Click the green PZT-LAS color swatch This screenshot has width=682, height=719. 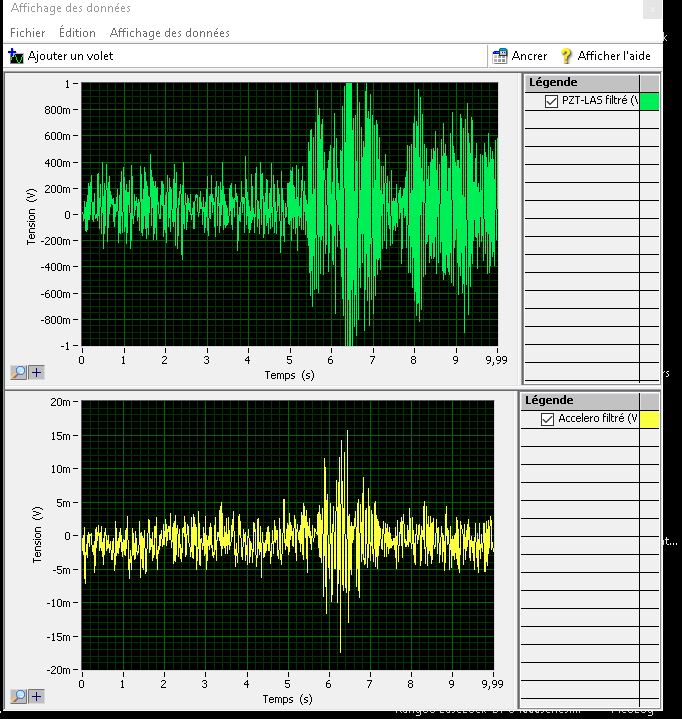(649, 101)
